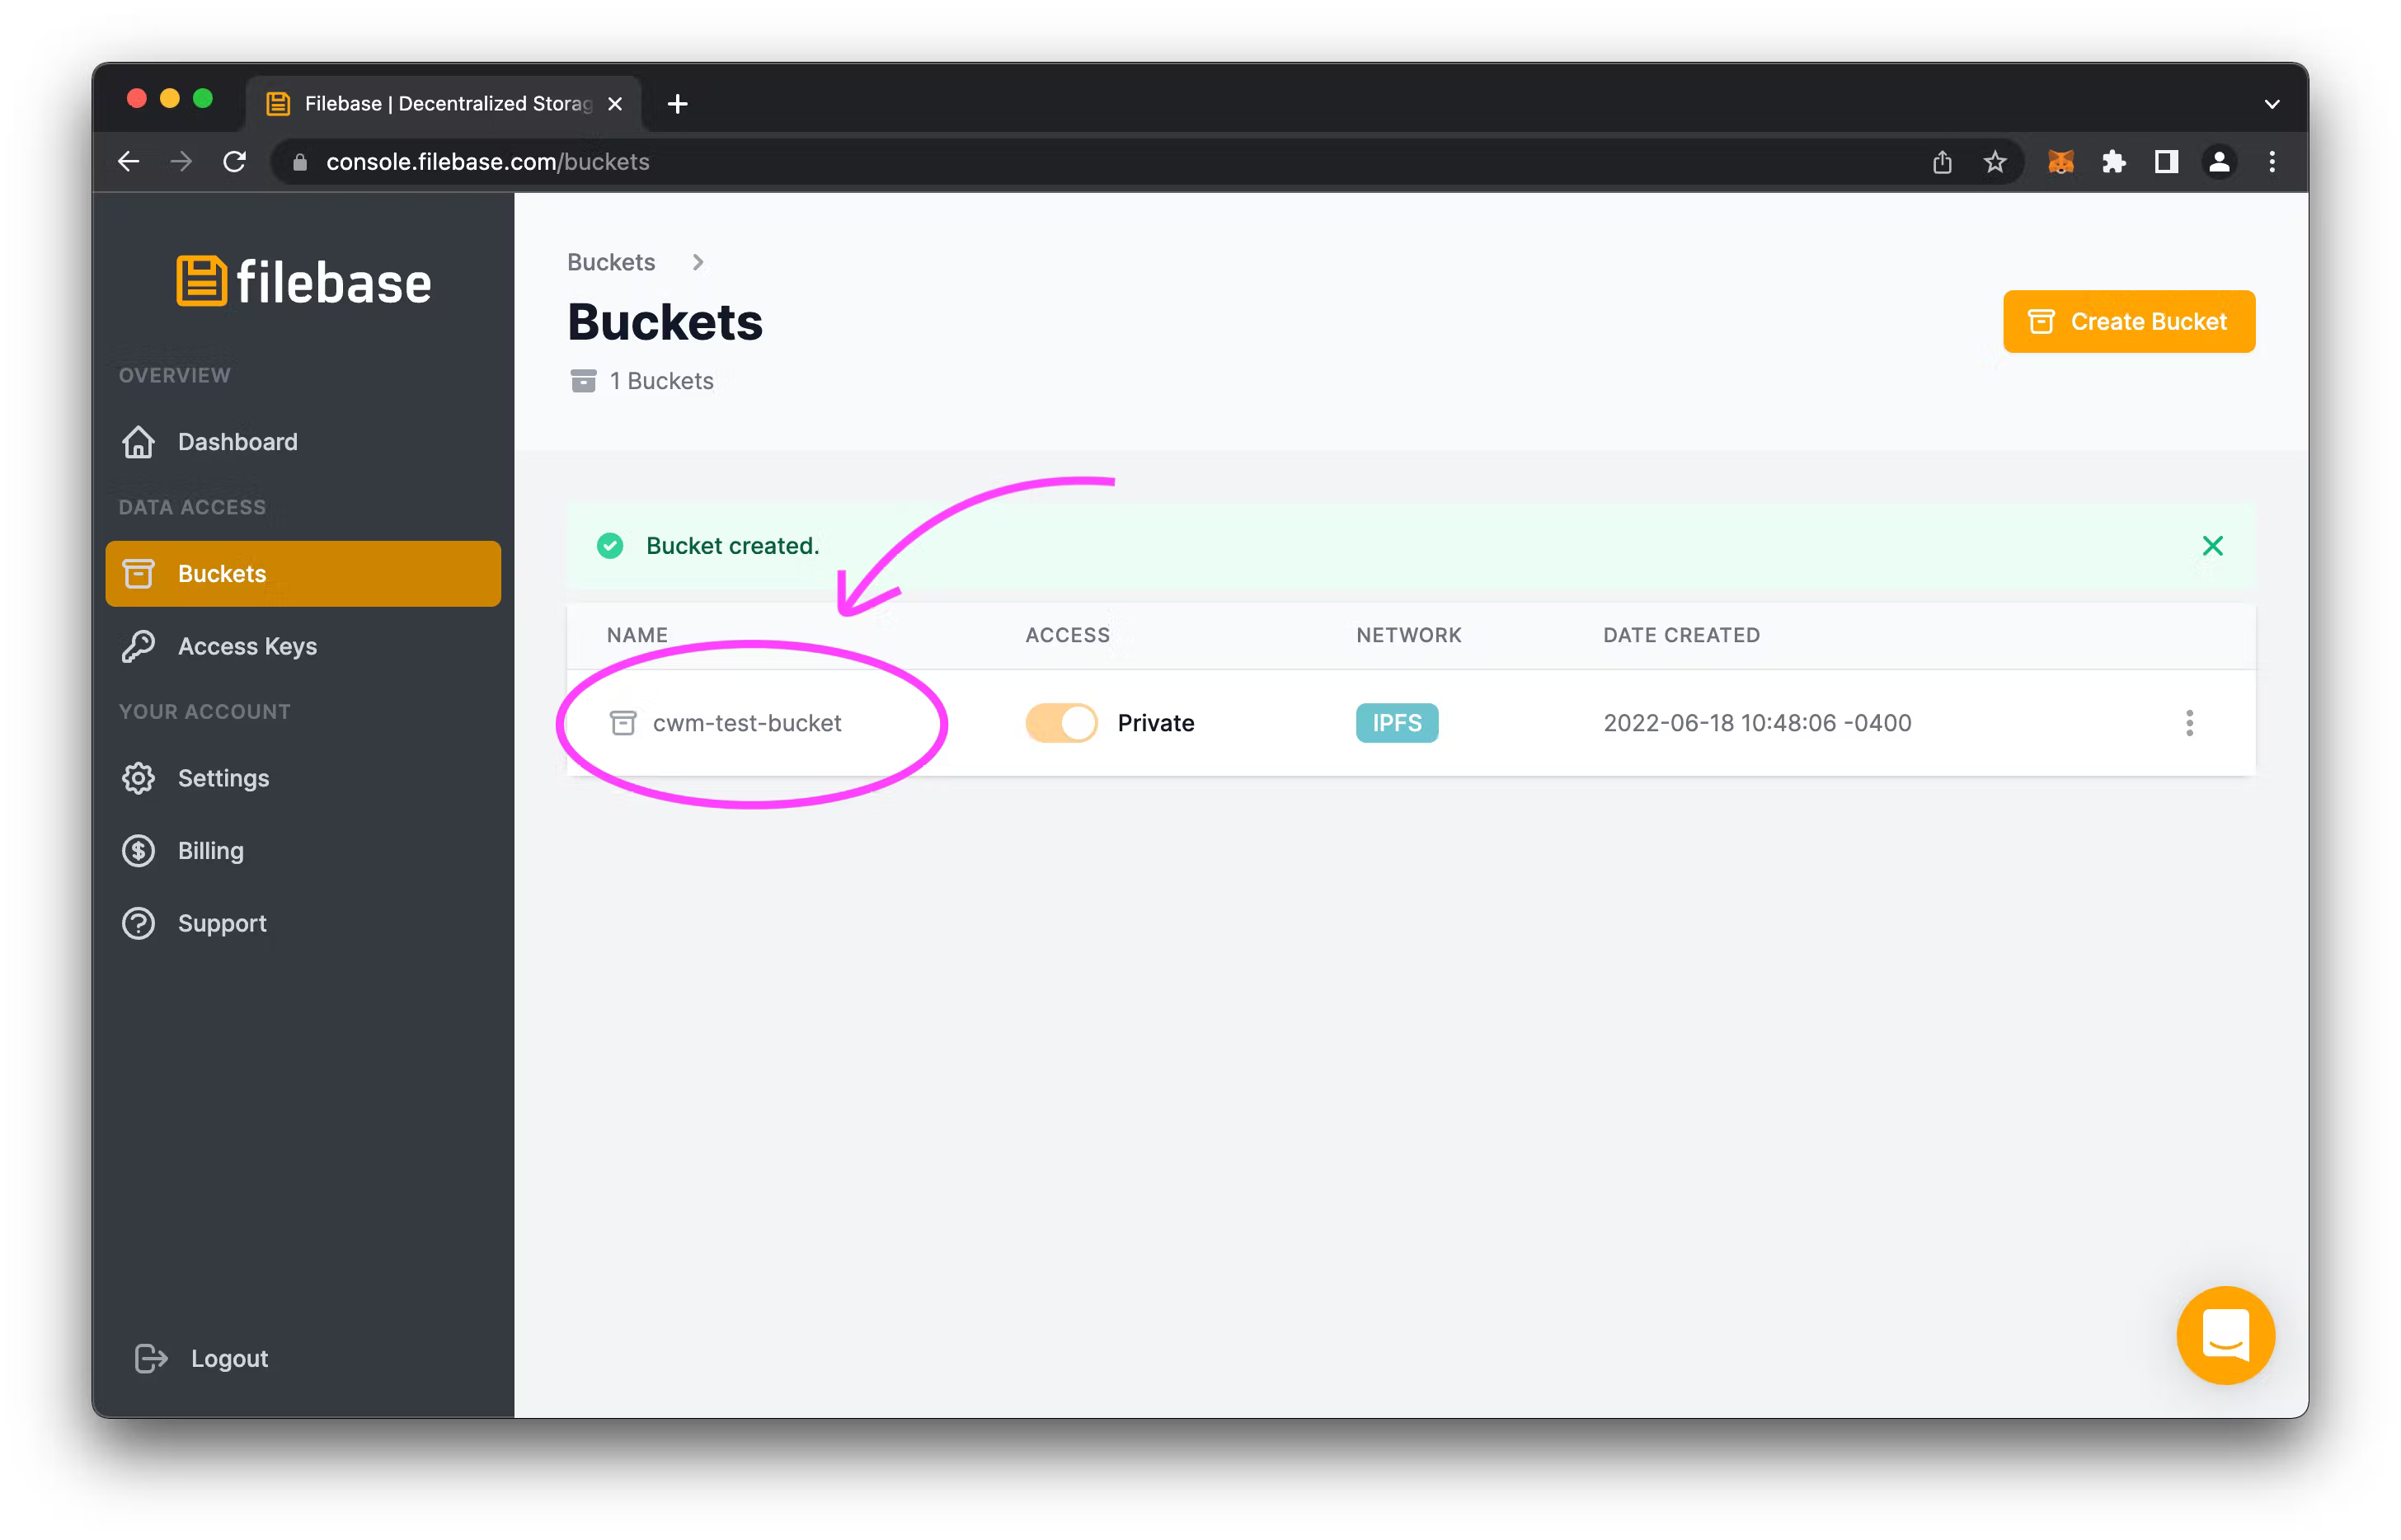This screenshot has width=2401, height=1540.
Task: Open the kebab menu for cwm-test-bucket
Action: point(2189,722)
